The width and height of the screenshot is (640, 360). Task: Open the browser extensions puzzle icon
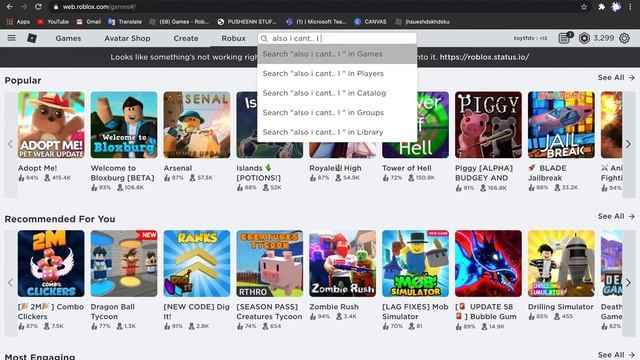click(602, 7)
